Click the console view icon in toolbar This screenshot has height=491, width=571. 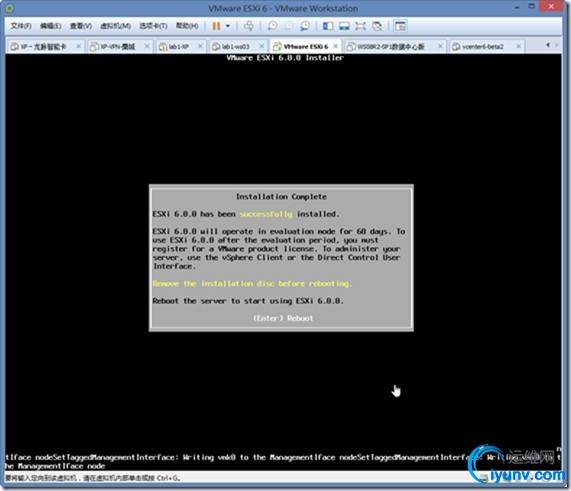400,26
